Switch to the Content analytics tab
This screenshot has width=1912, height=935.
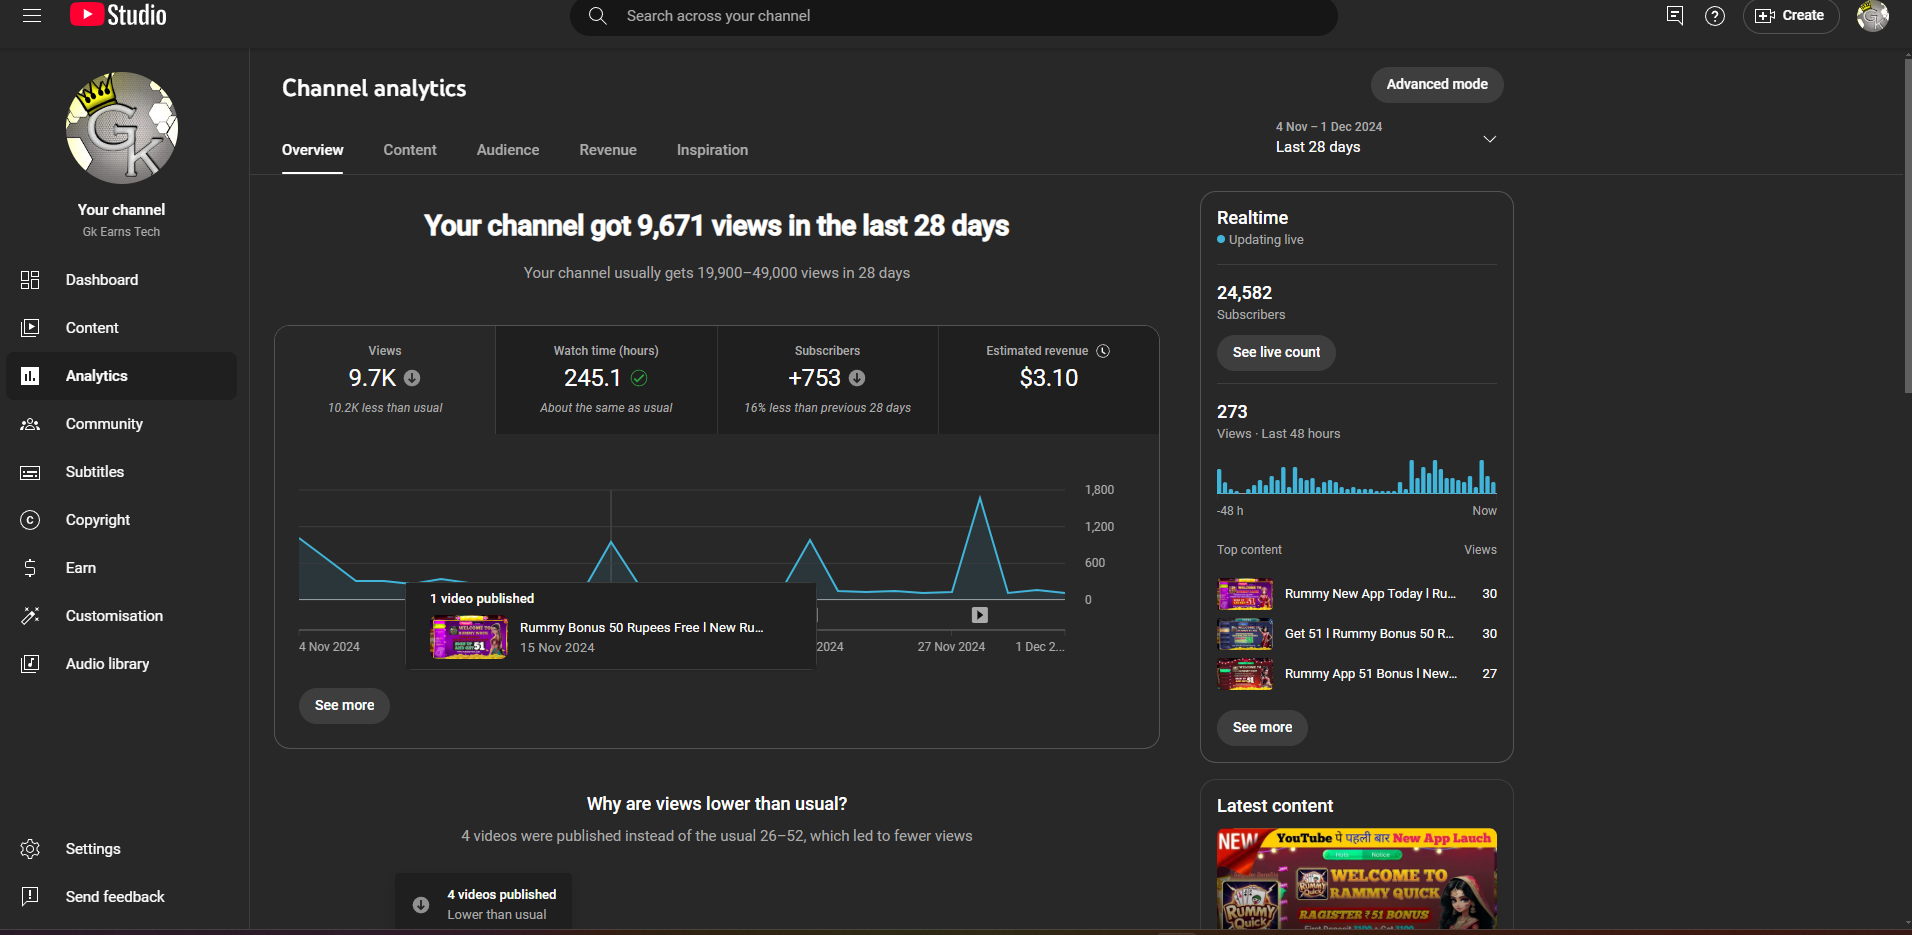tap(410, 150)
